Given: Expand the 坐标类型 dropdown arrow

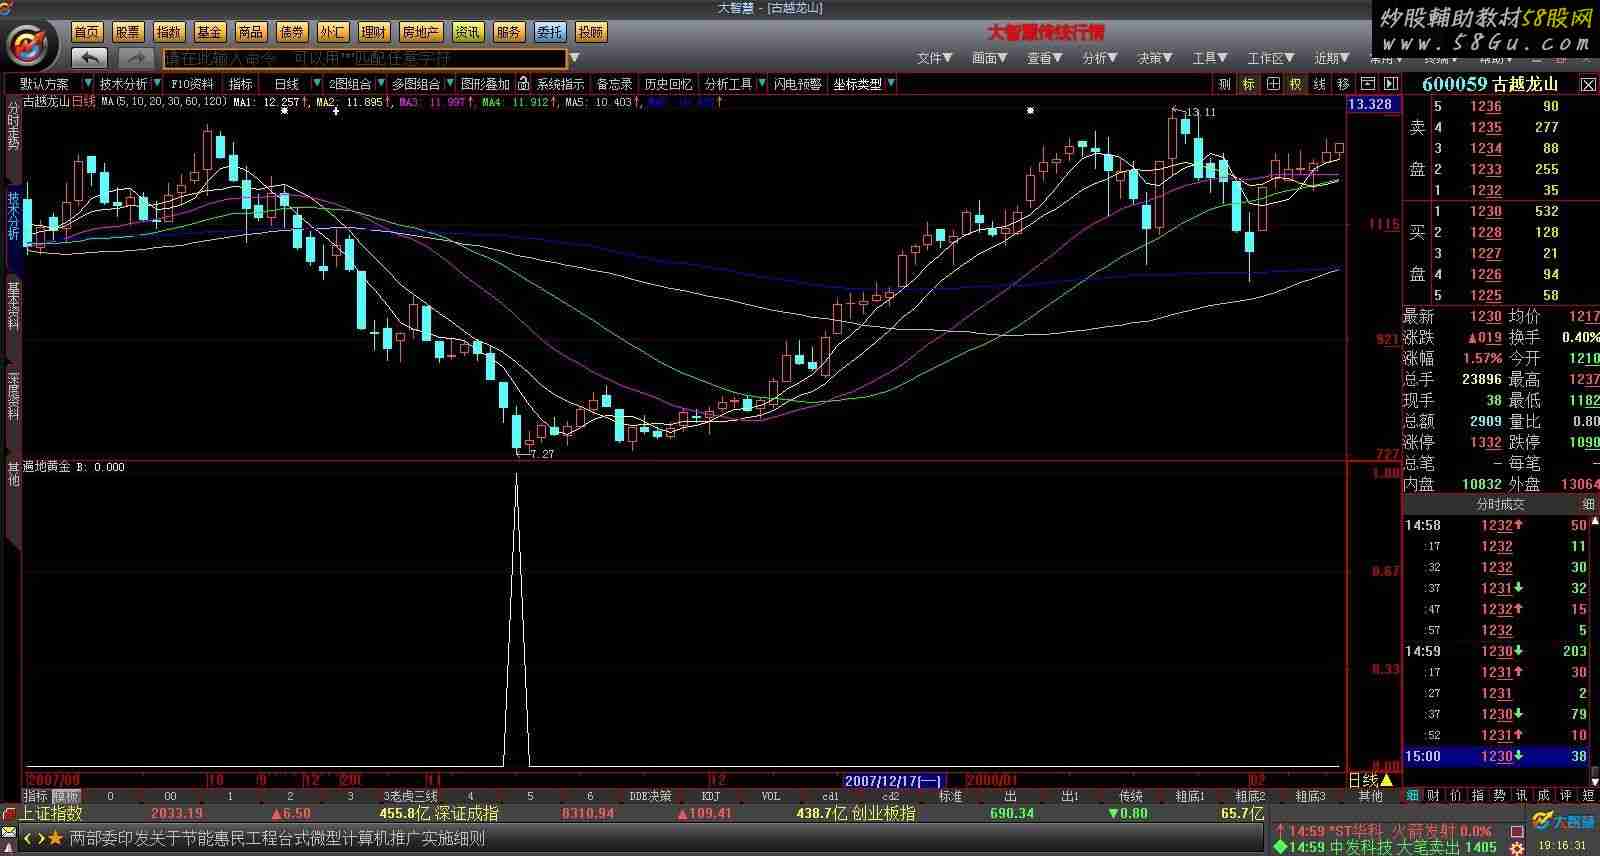Looking at the screenshot, I should click(891, 84).
